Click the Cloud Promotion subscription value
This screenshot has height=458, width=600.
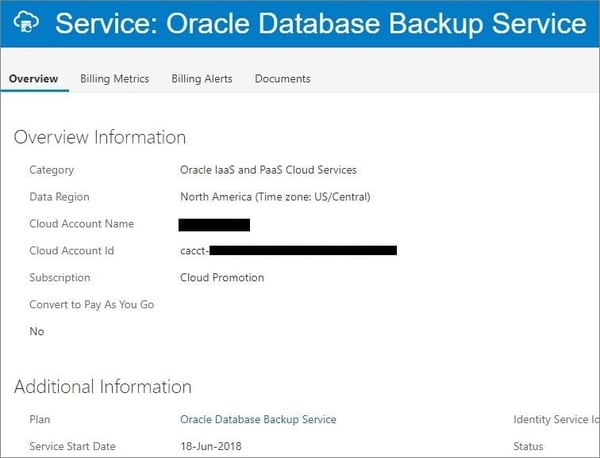(x=222, y=278)
